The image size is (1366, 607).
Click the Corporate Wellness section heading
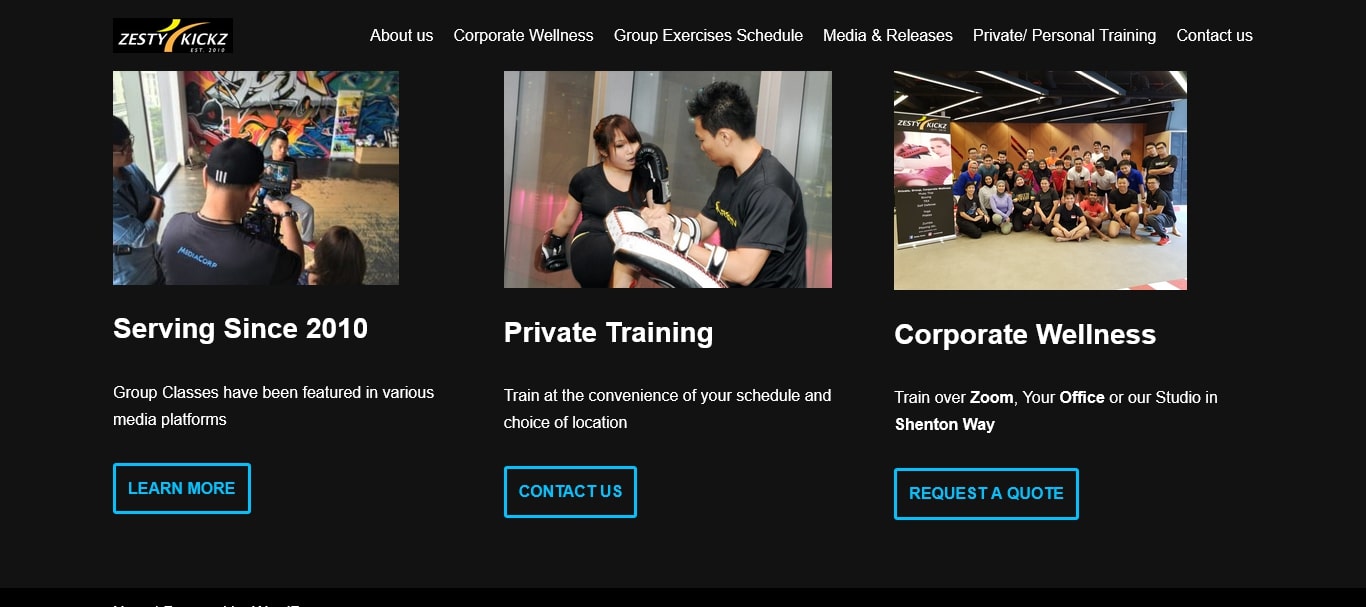coord(1025,334)
